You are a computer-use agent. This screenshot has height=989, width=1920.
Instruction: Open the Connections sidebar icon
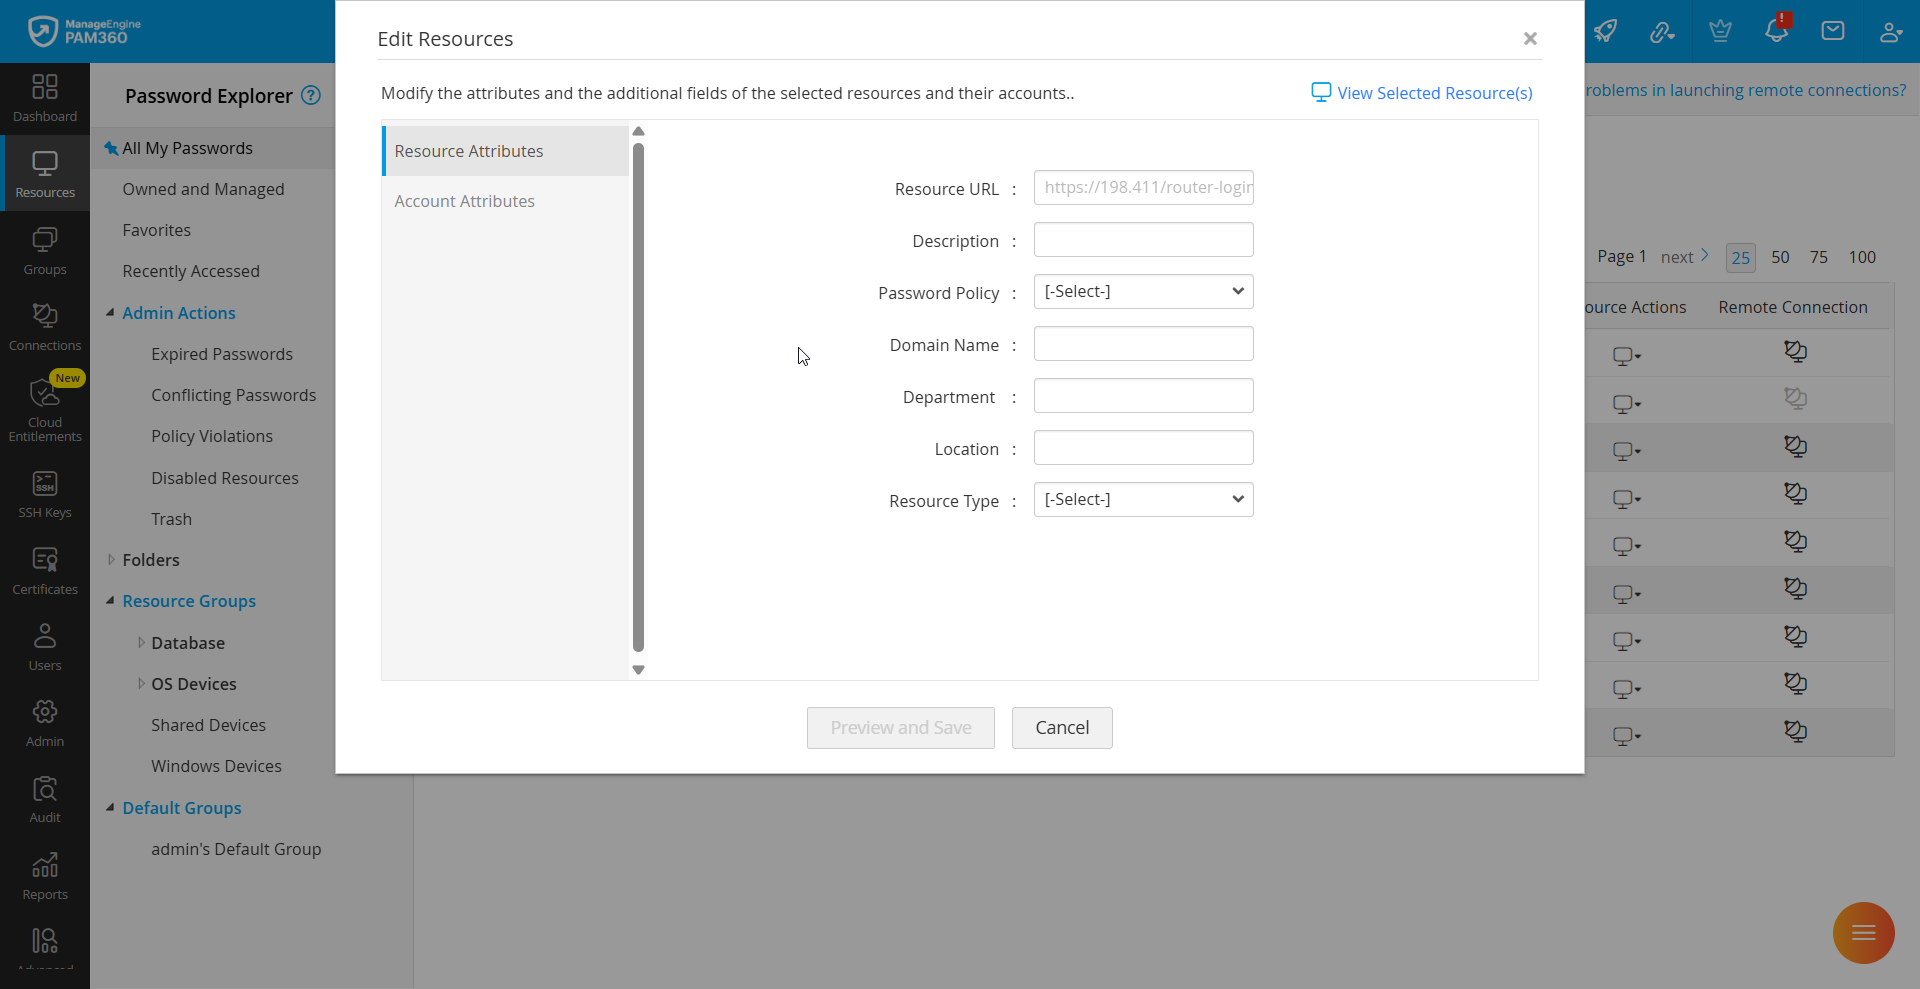point(45,326)
